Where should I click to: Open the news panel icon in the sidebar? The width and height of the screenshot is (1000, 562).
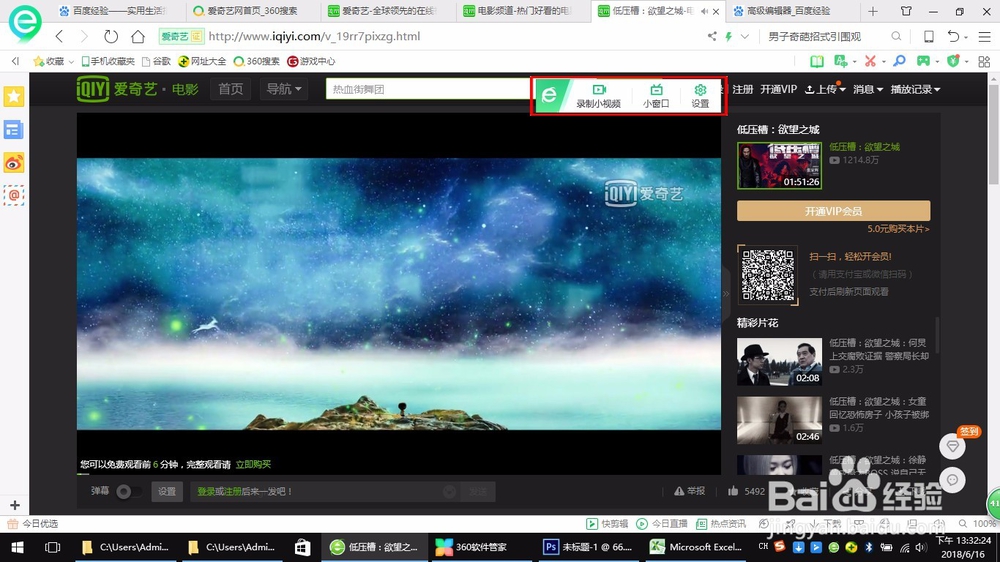pyautogui.click(x=13, y=130)
